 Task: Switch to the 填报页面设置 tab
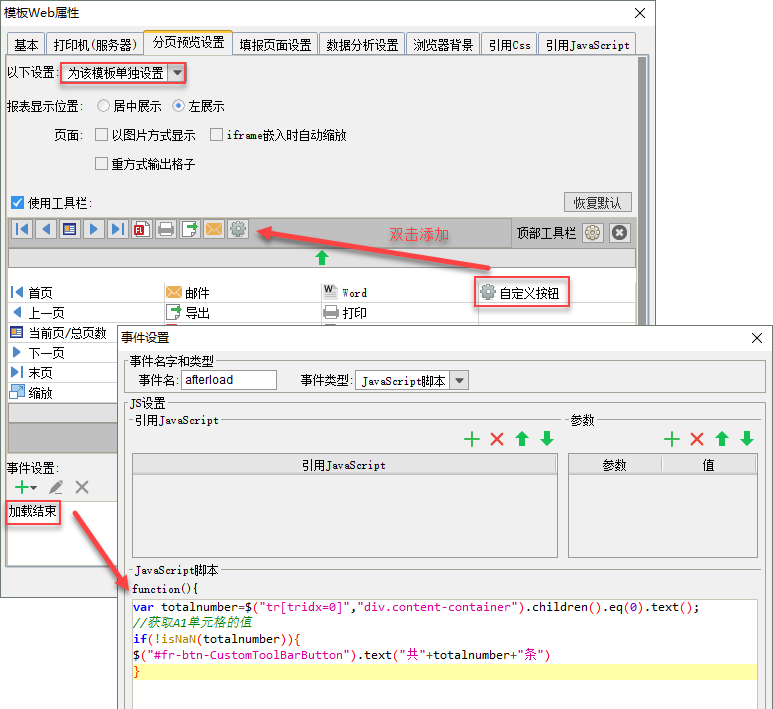point(276,45)
